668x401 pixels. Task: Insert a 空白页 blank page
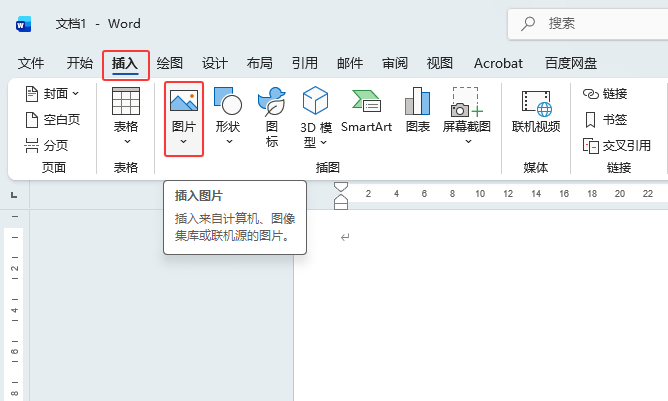tap(52, 120)
